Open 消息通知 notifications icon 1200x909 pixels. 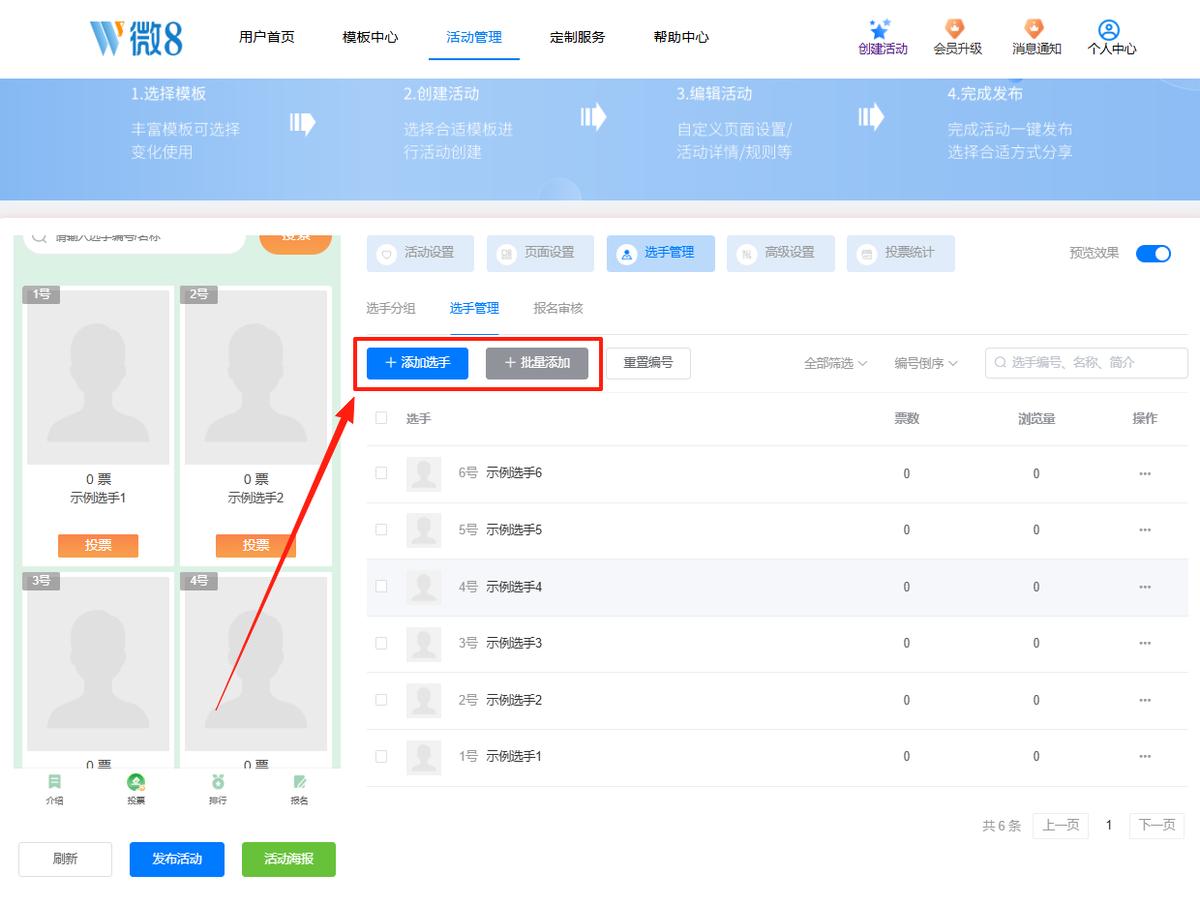click(1034, 29)
